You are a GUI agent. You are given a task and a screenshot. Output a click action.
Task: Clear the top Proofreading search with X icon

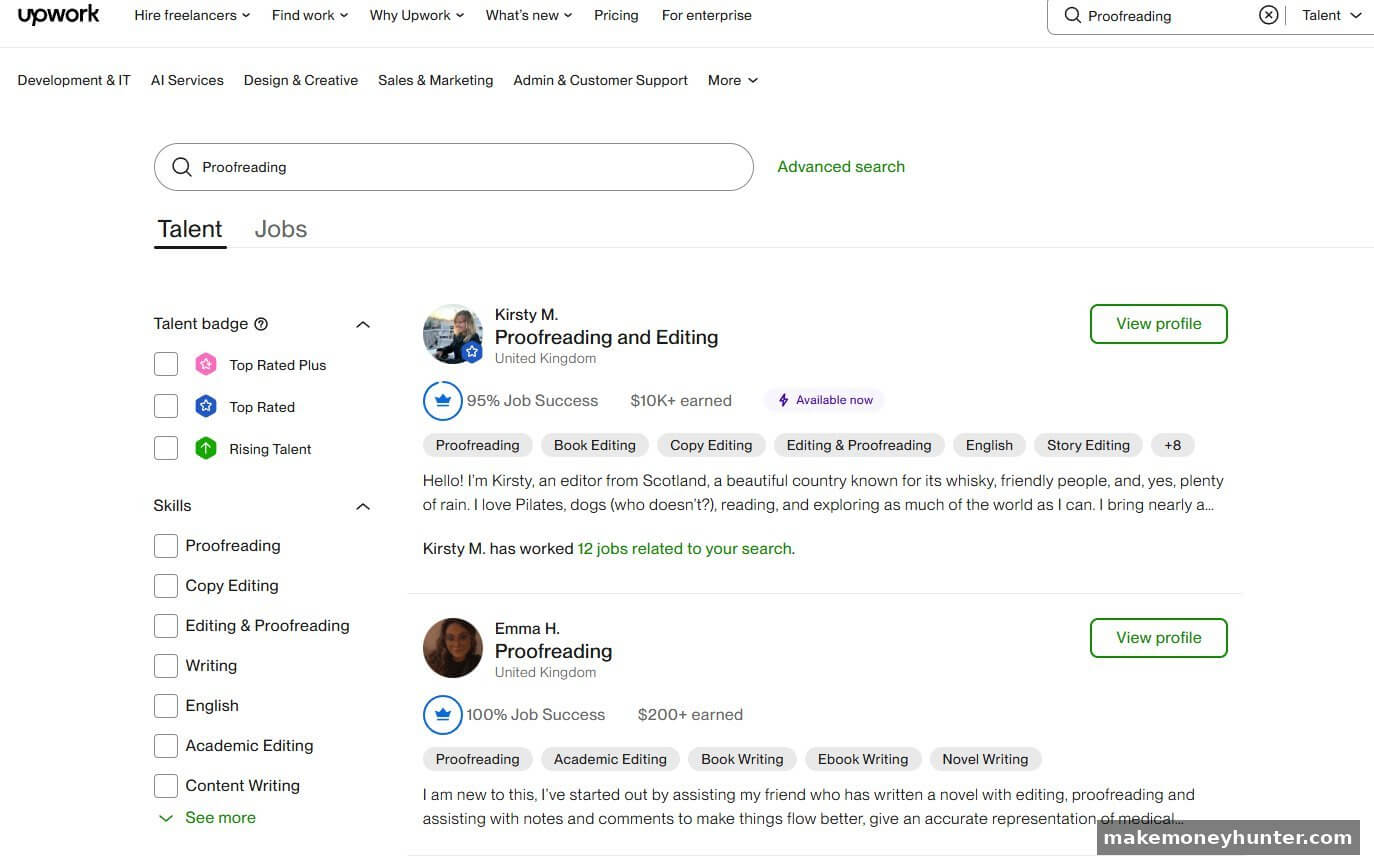tap(1268, 15)
